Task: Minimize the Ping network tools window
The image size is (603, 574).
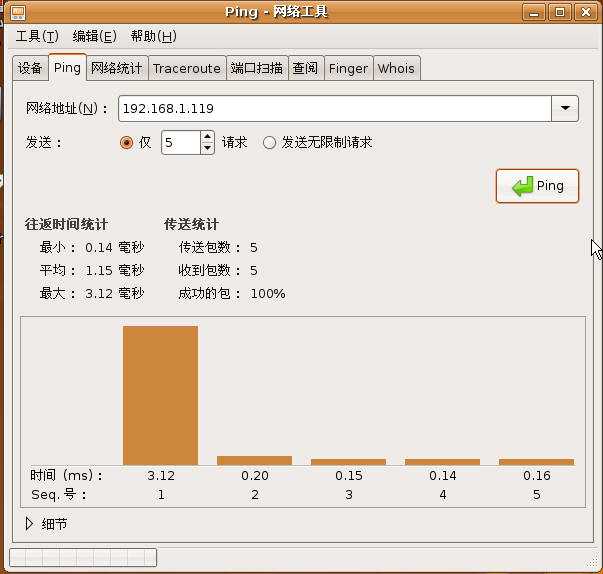Action: (x=534, y=12)
